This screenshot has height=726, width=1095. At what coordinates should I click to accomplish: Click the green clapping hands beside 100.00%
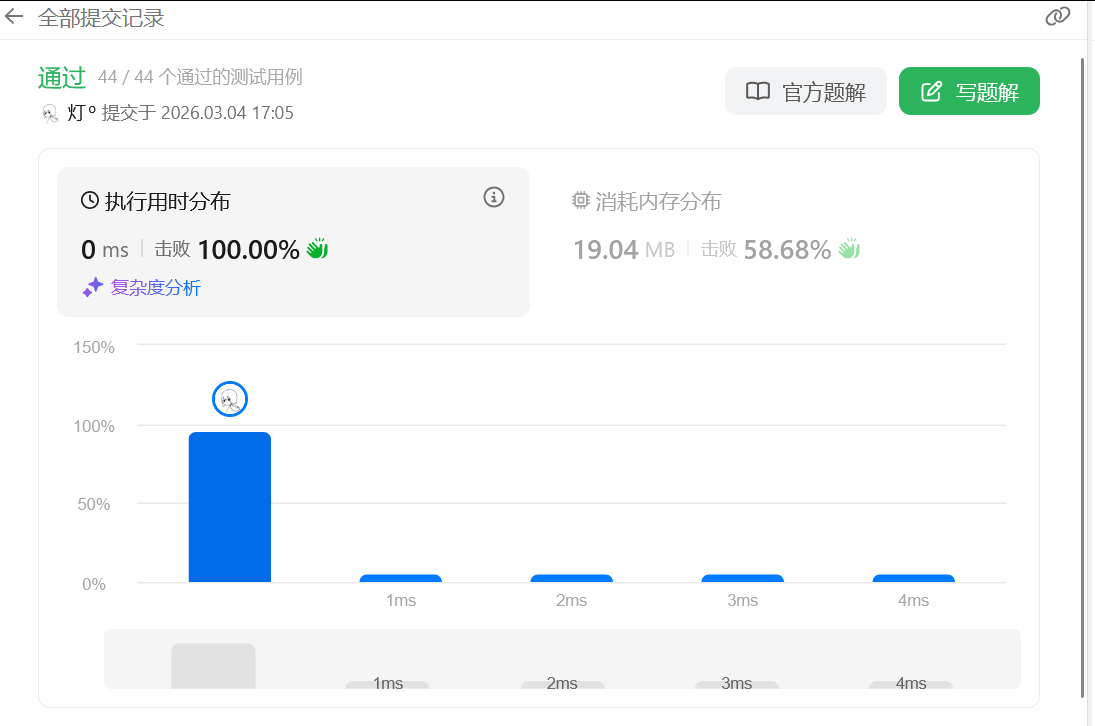[x=317, y=249]
